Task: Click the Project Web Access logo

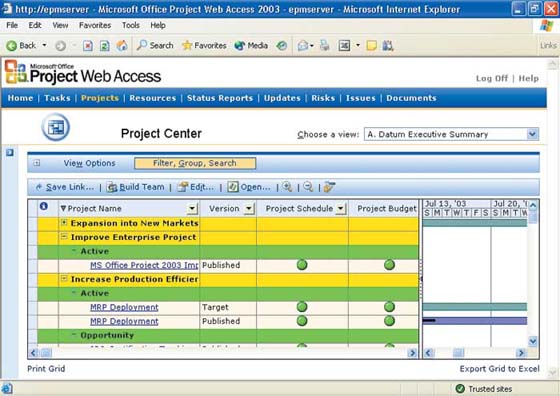Action: click(83, 72)
